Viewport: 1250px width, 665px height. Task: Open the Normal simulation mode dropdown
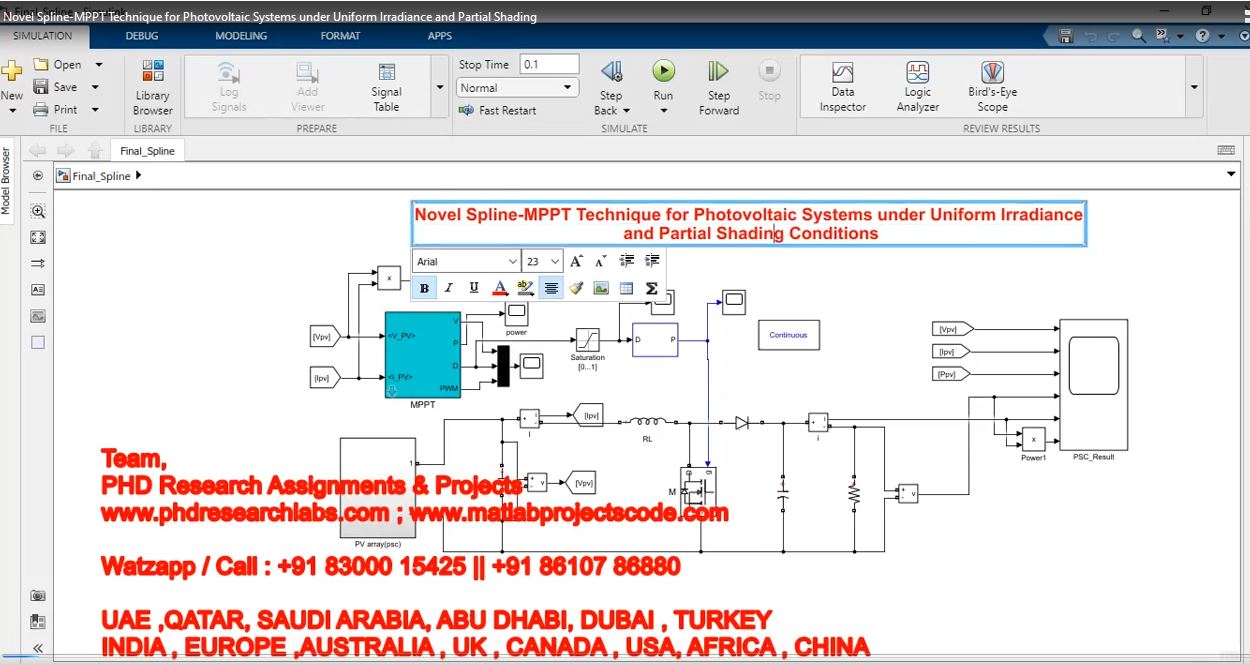click(518, 88)
